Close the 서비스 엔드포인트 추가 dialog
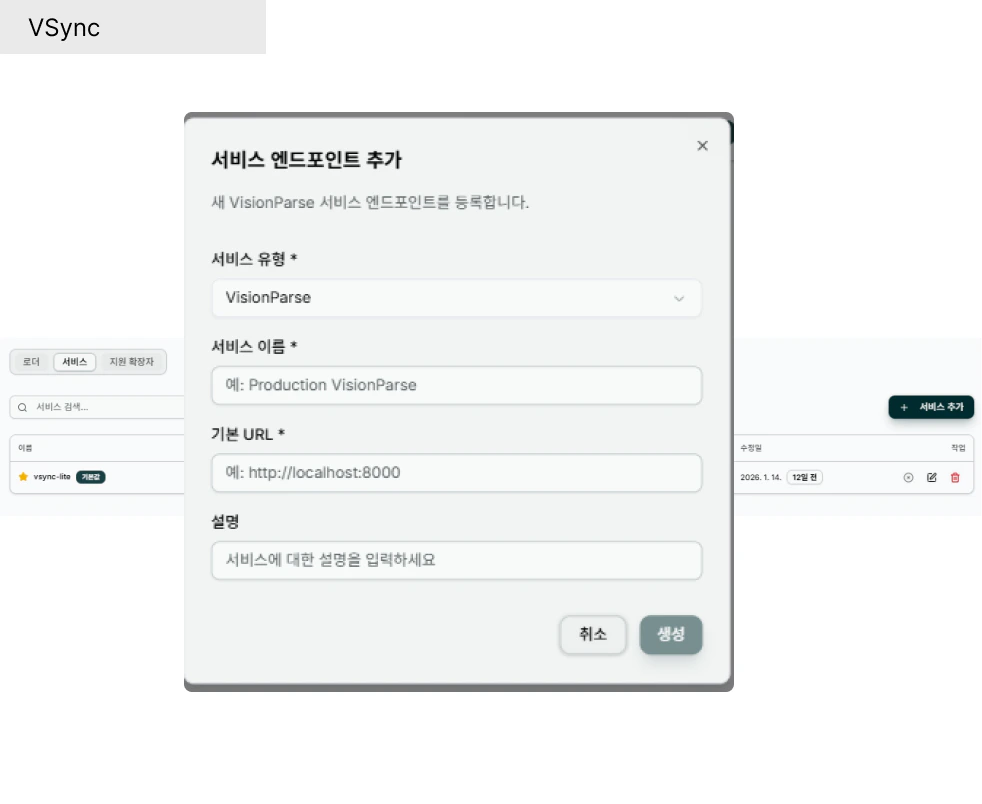This screenshot has width=982, height=804. point(702,145)
